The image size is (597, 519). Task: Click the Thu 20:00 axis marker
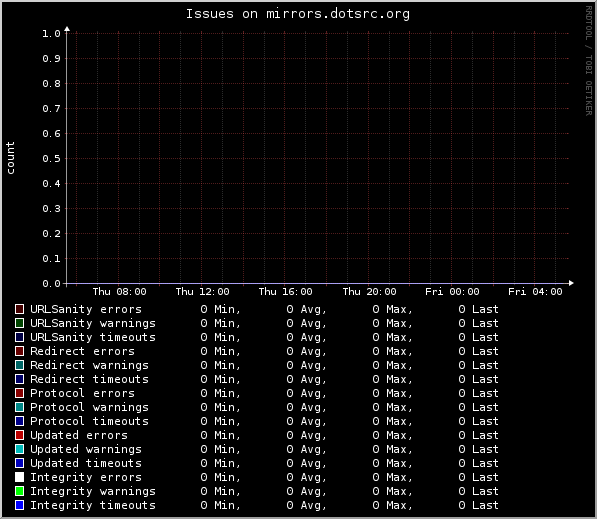pos(369,292)
